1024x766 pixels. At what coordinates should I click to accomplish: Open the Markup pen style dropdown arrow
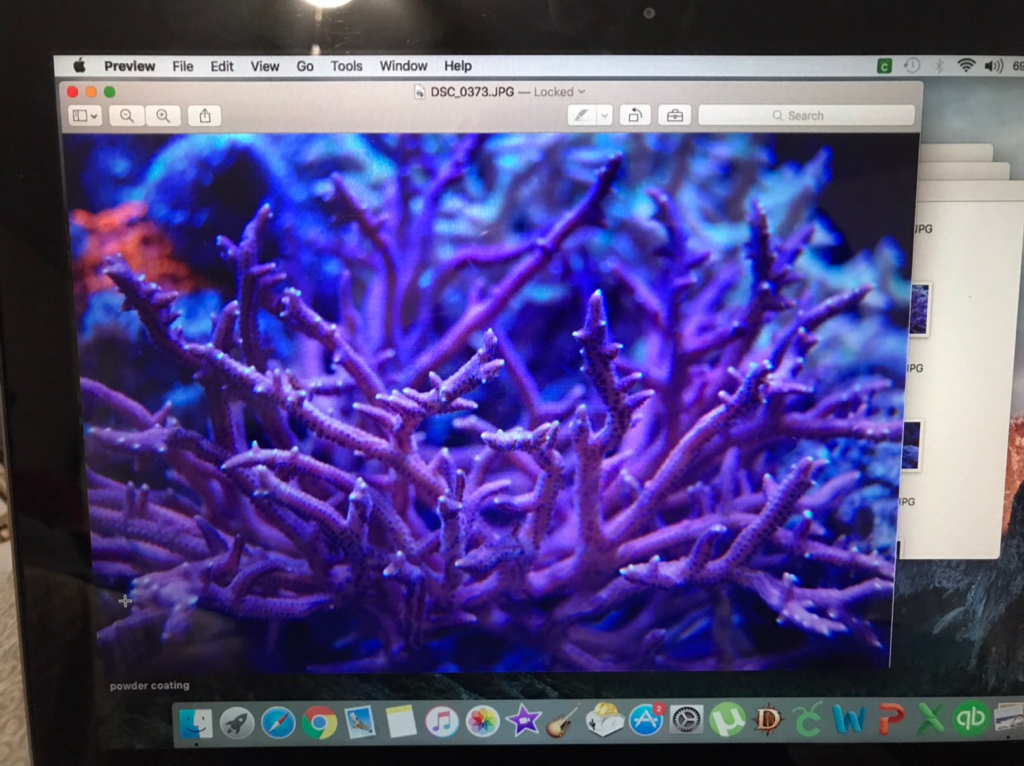click(x=605, y=116)
